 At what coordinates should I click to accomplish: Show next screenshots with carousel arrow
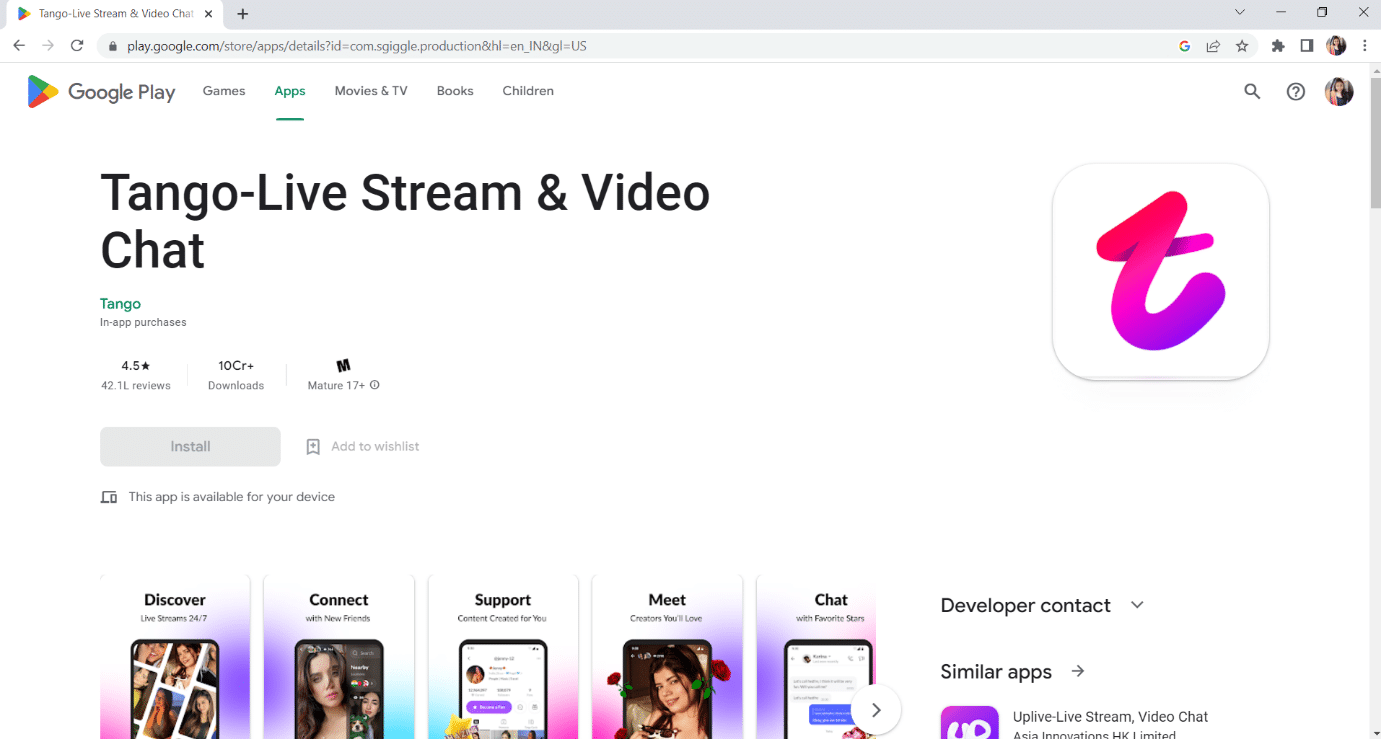tap(876, 710)
